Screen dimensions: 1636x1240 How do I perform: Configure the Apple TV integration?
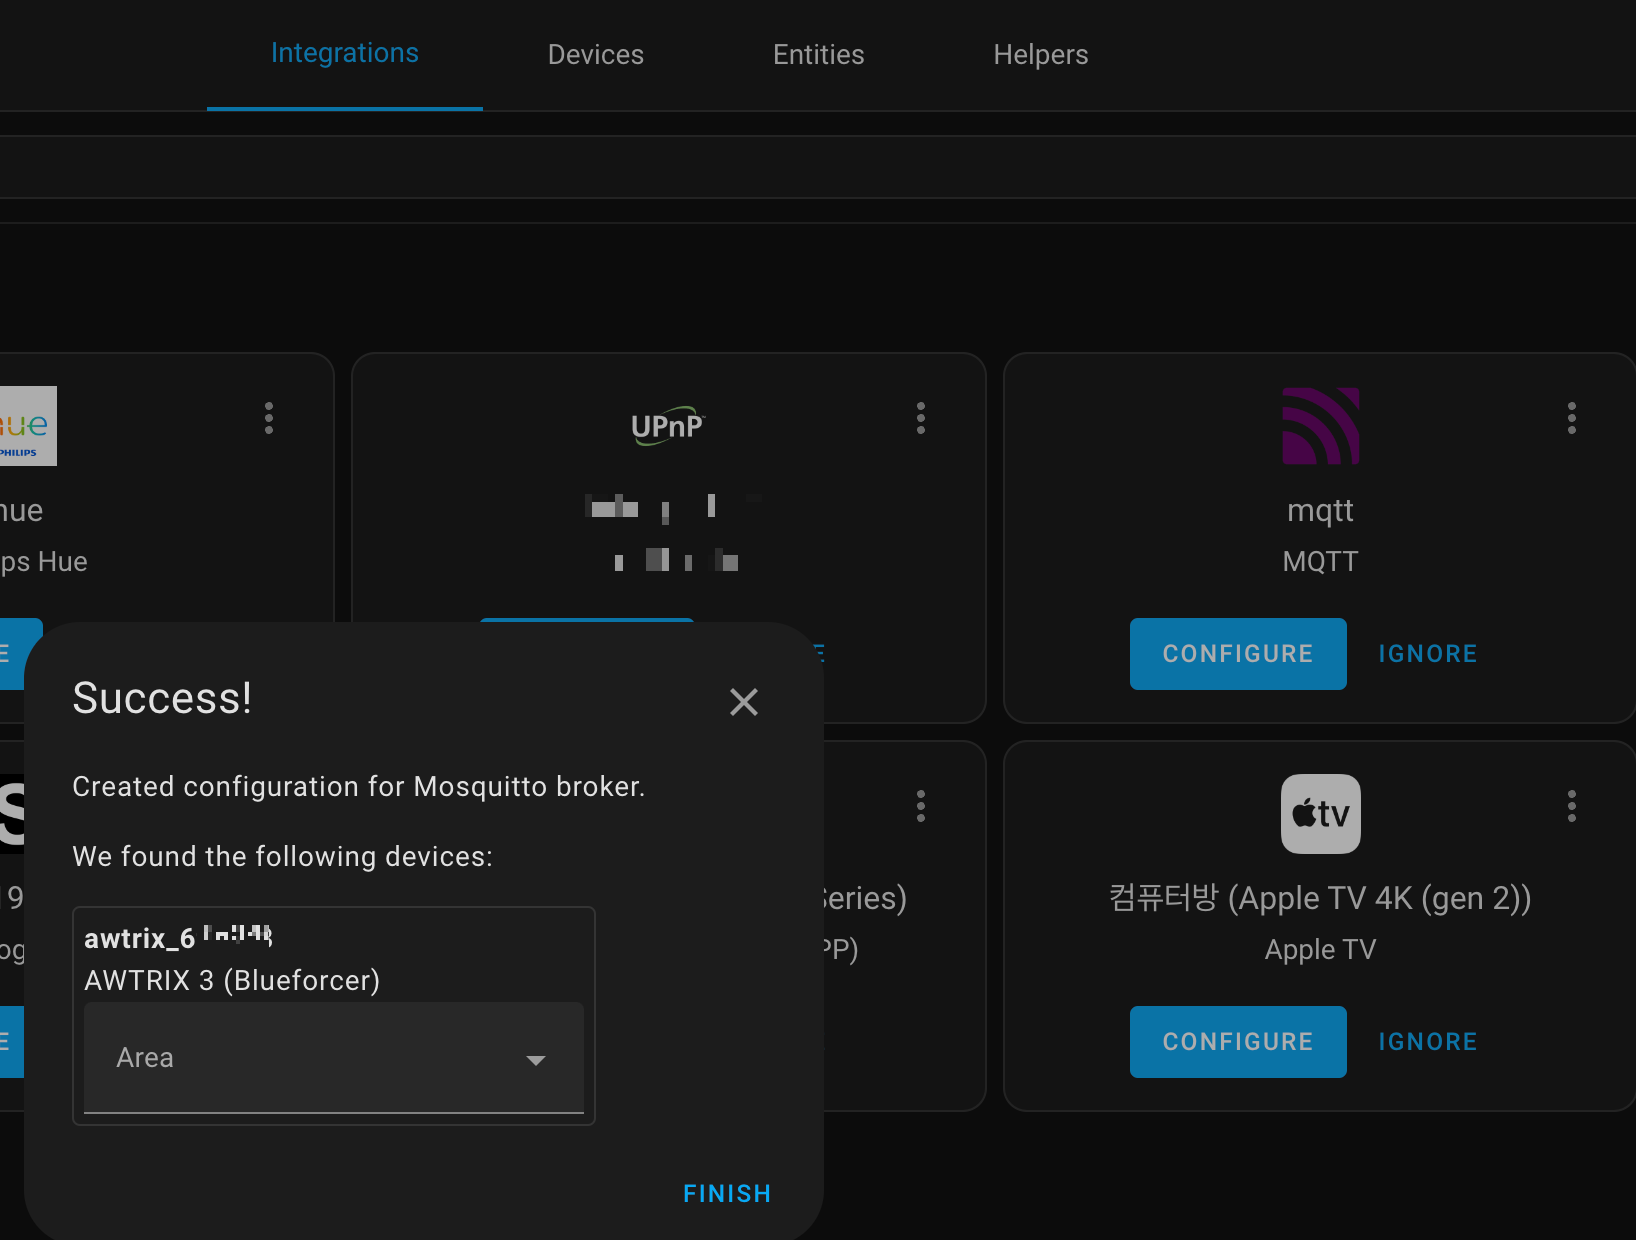click(x=1238, y=1042)
